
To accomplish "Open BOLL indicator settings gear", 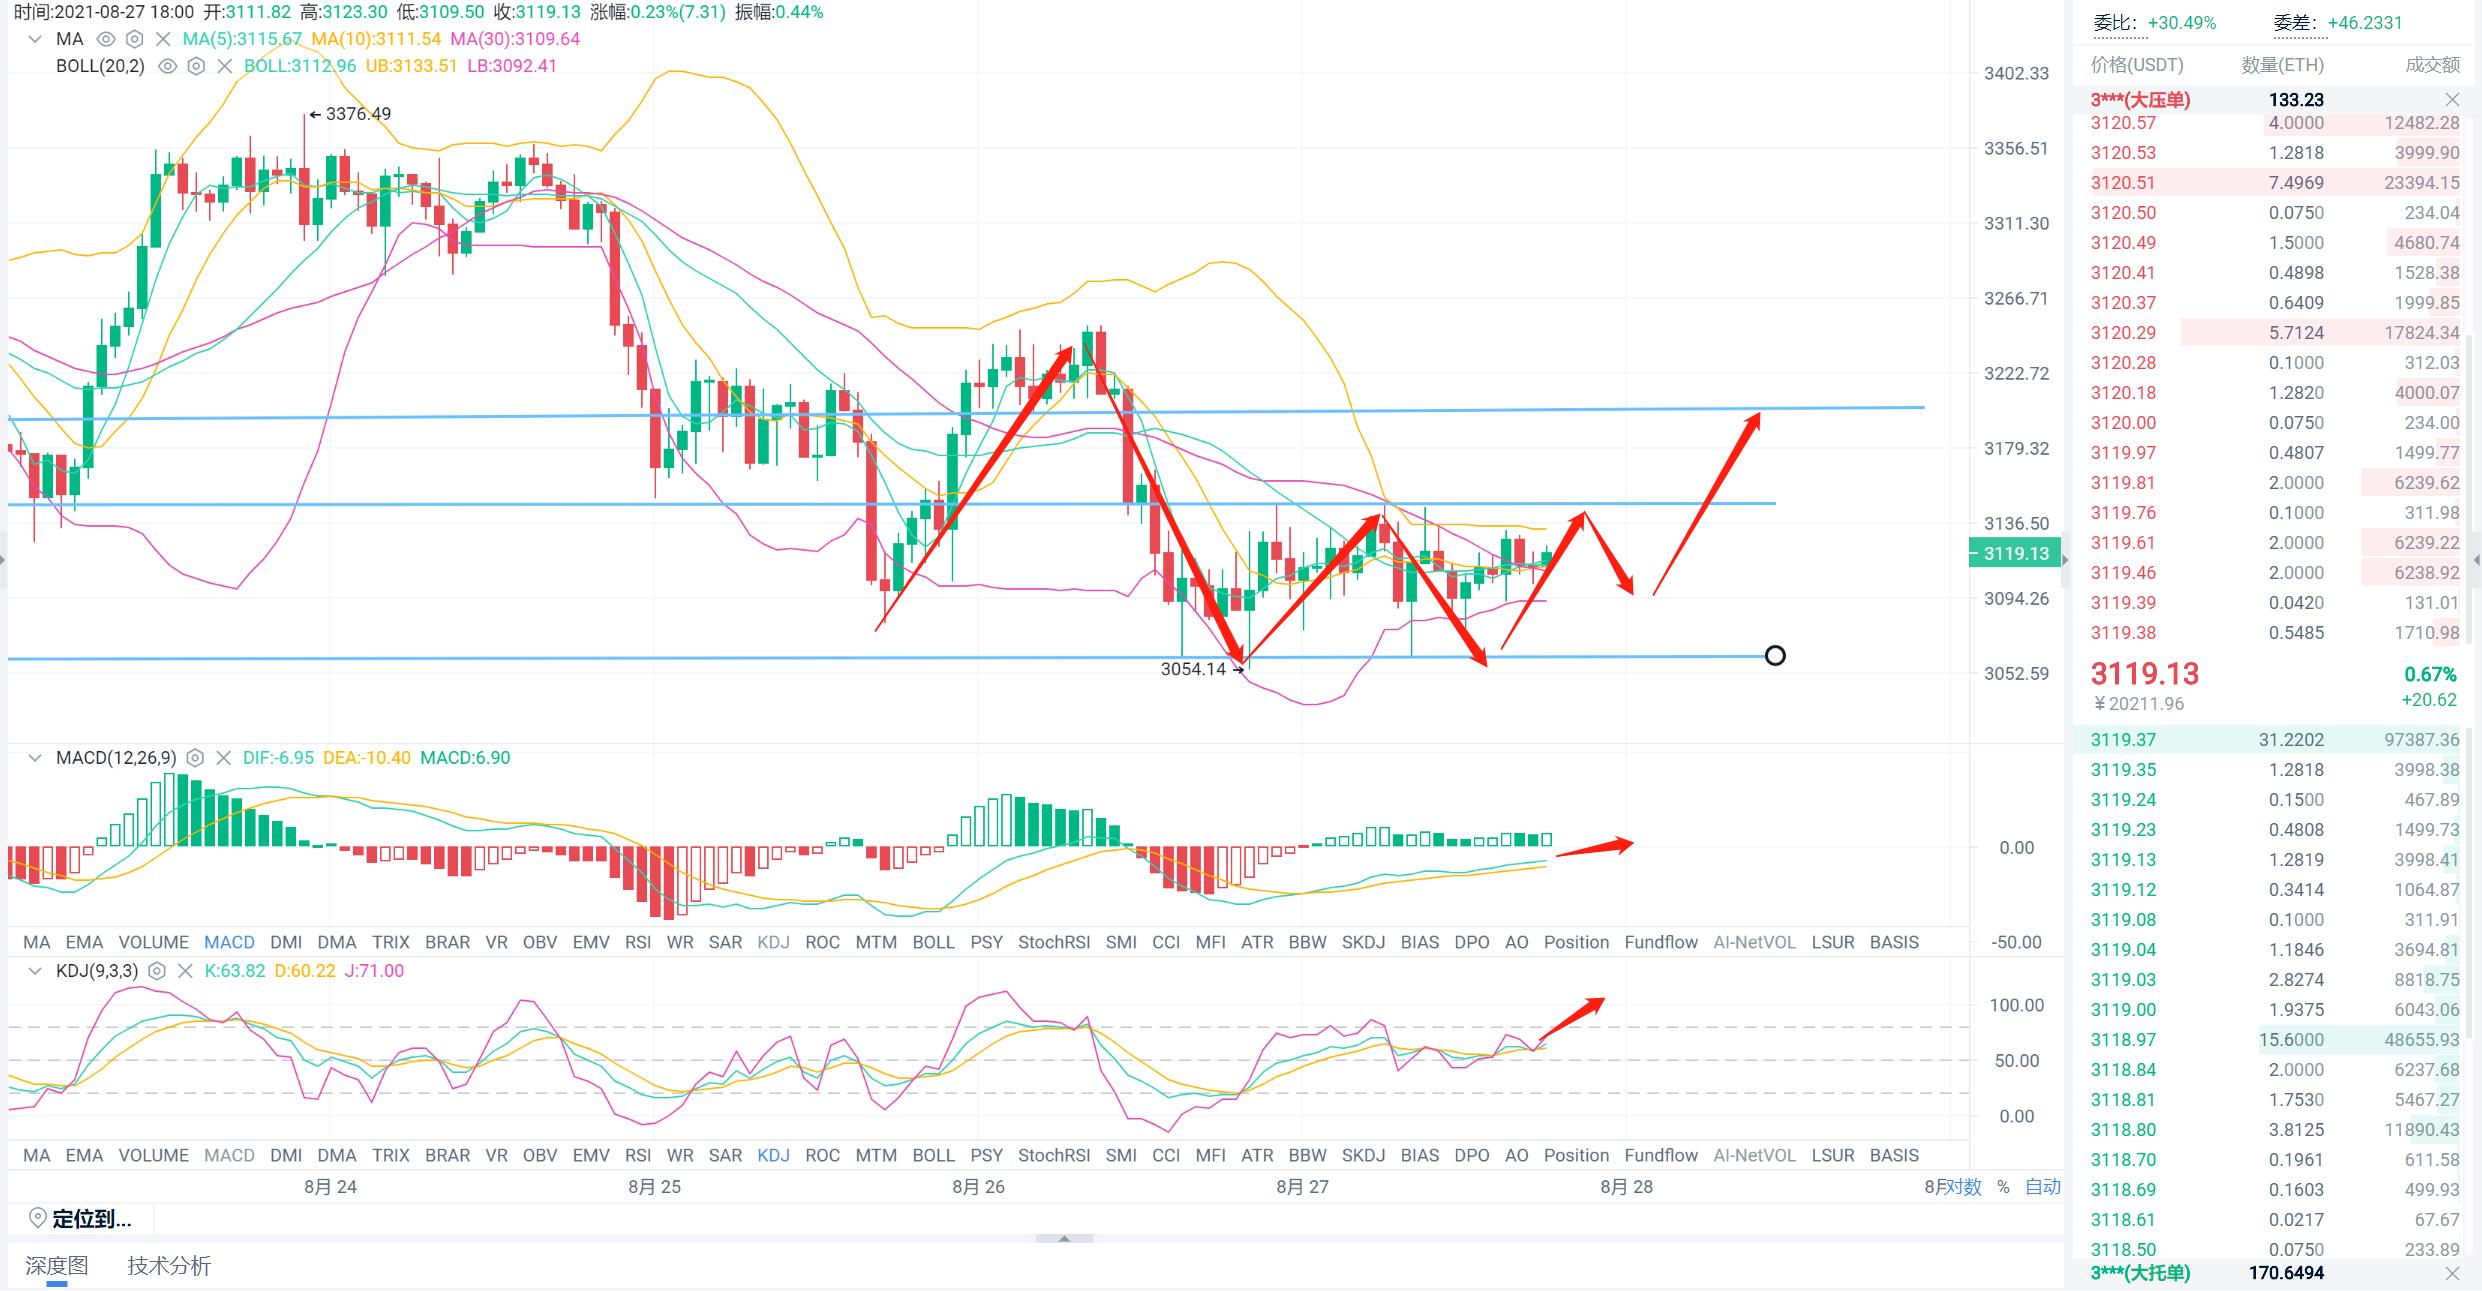I will tap(196, 66).
